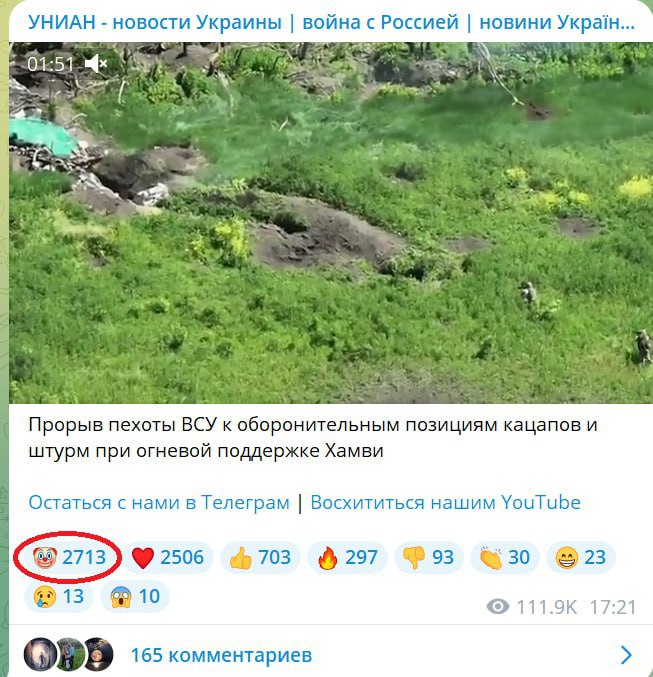The width and height of the screenshot is (653, 677).
Task: Unmute the video with speaker icon
Action: point(96,64)
